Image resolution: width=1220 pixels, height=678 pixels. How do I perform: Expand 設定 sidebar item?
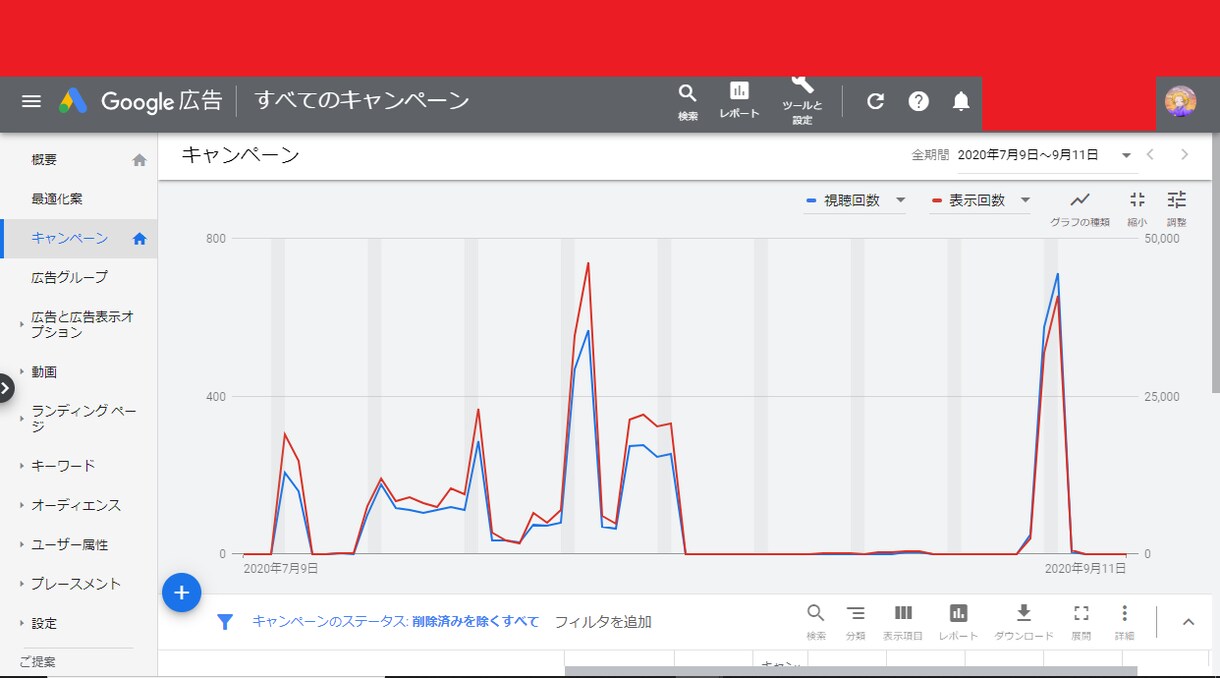pos(78,623)
